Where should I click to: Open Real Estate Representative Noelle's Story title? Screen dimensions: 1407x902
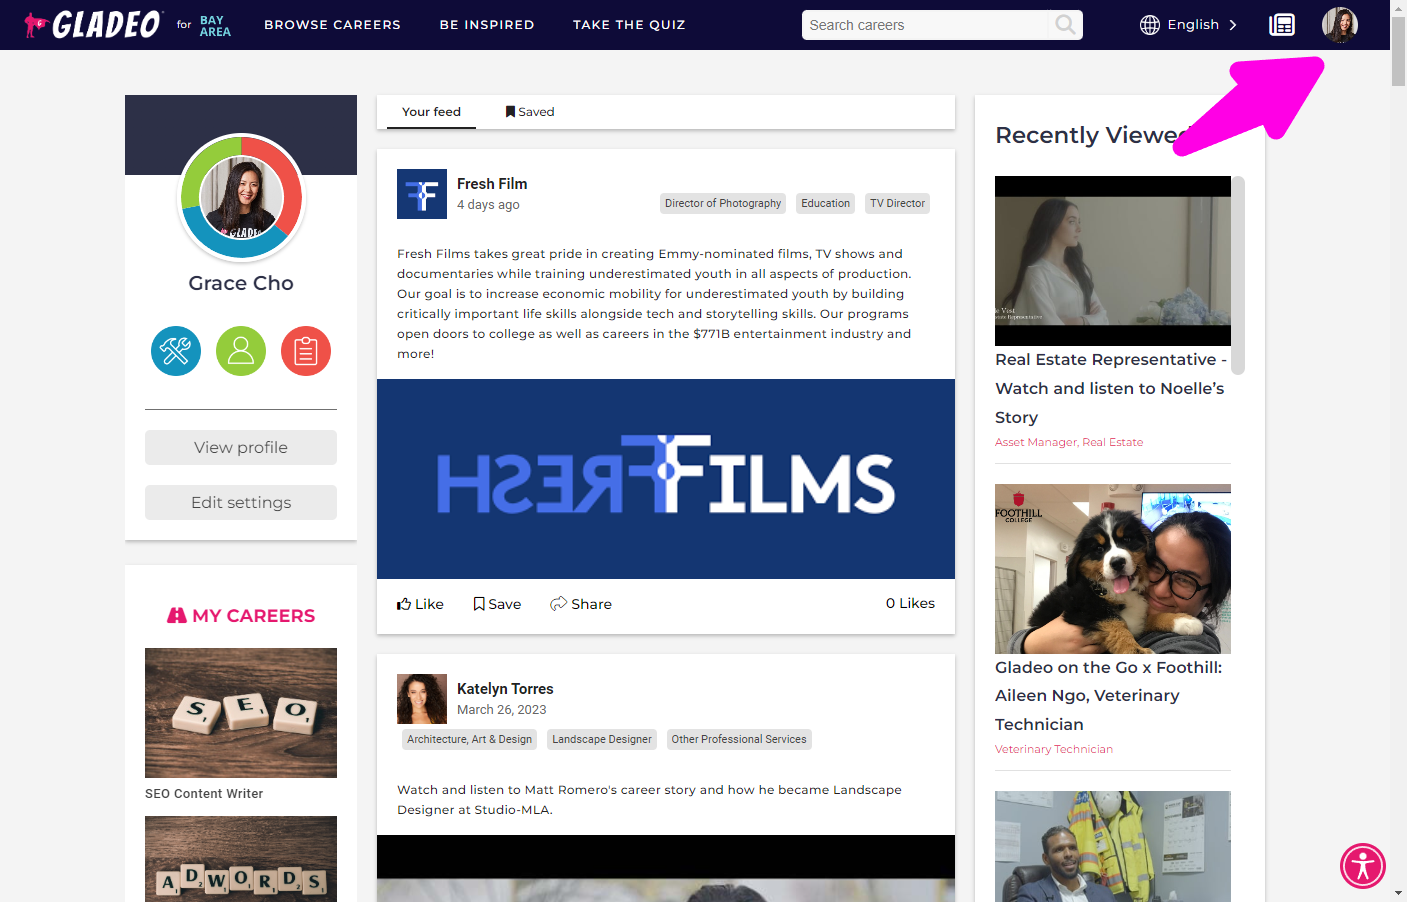point(1111,388)
